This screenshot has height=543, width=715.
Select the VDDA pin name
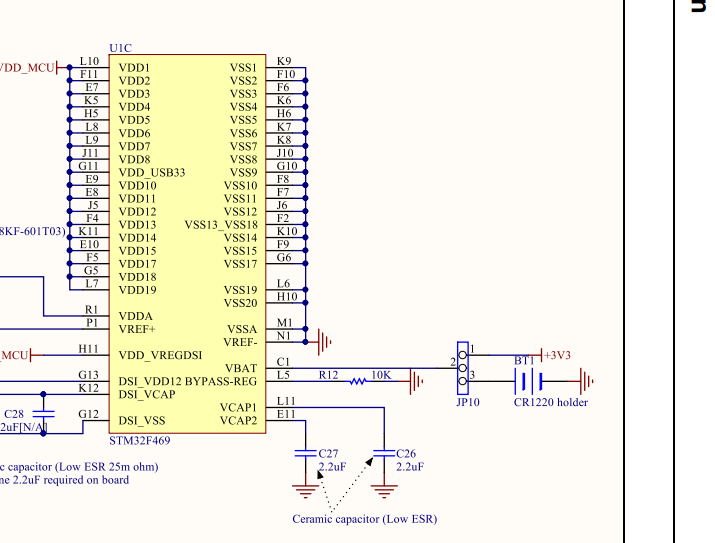135,316
